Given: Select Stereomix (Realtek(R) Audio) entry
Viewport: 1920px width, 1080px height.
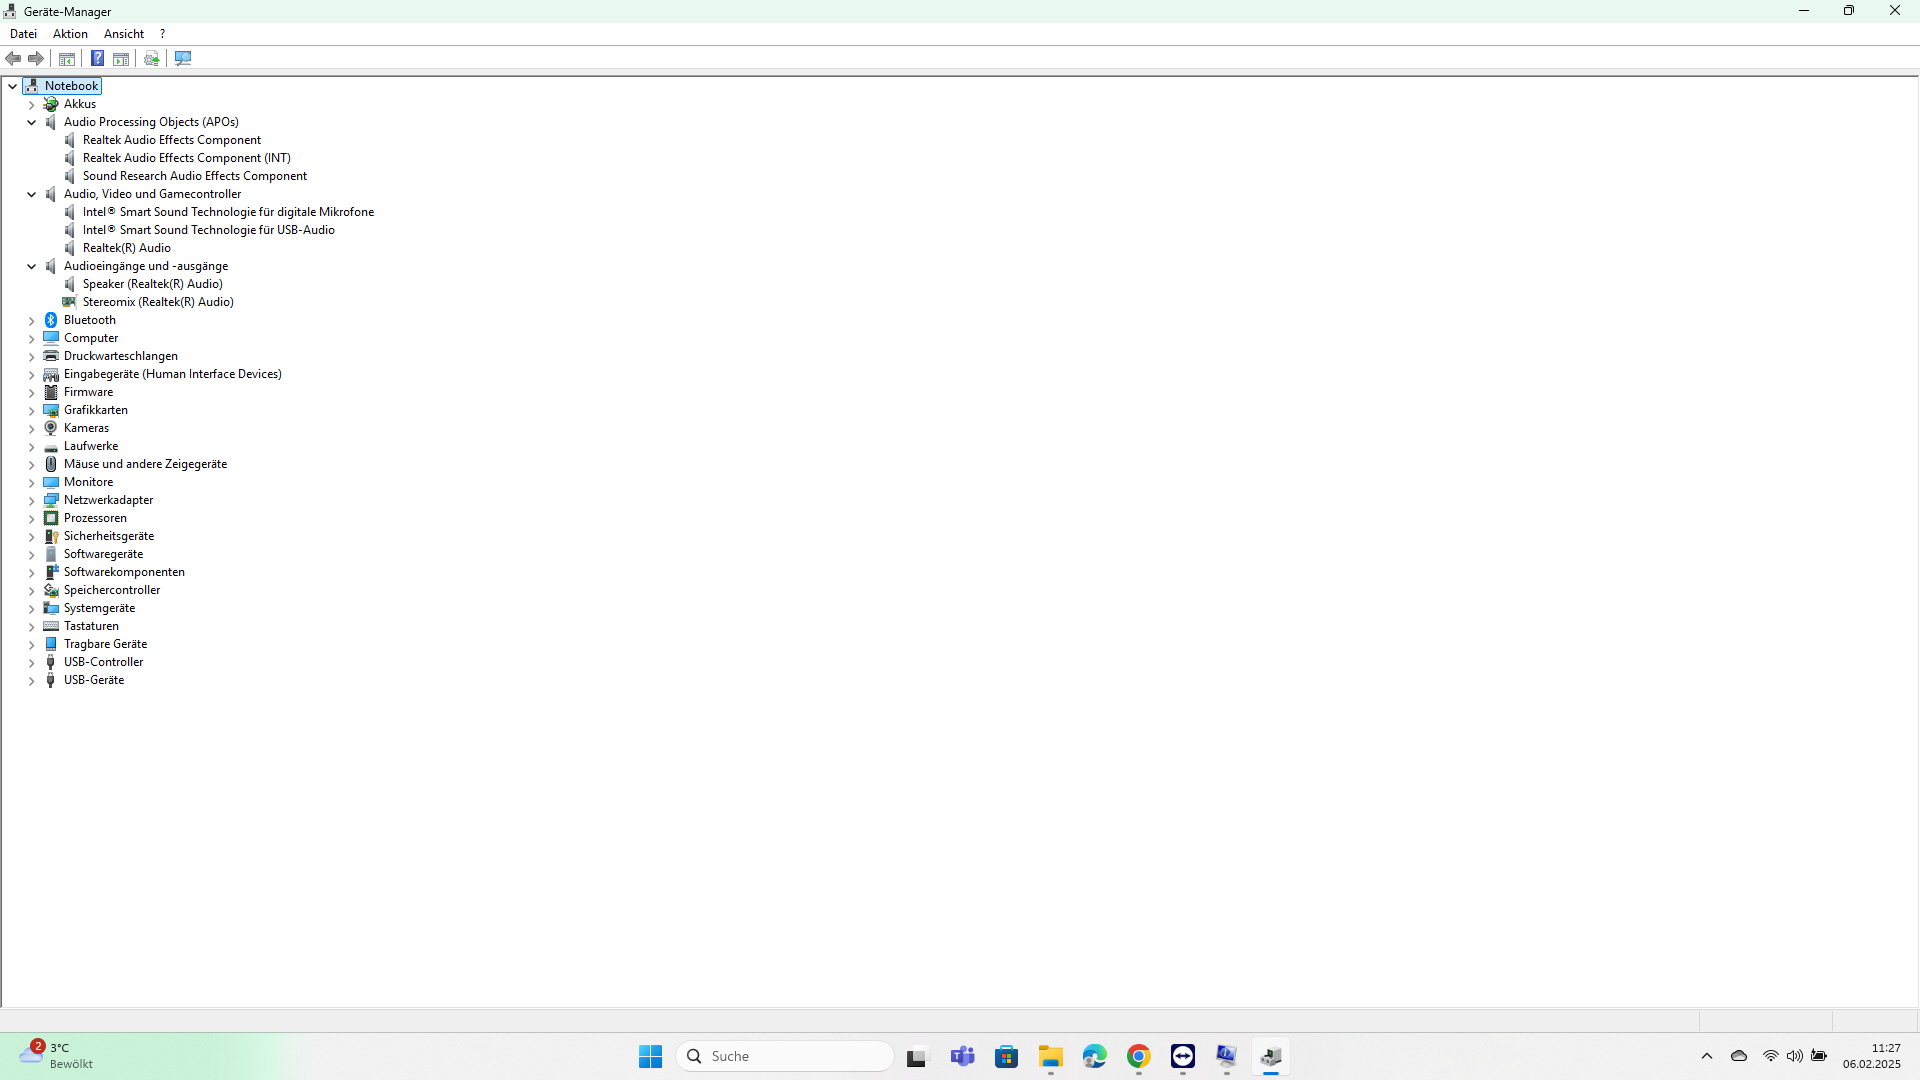Looking at the screenshot, I should coord(158,302).
